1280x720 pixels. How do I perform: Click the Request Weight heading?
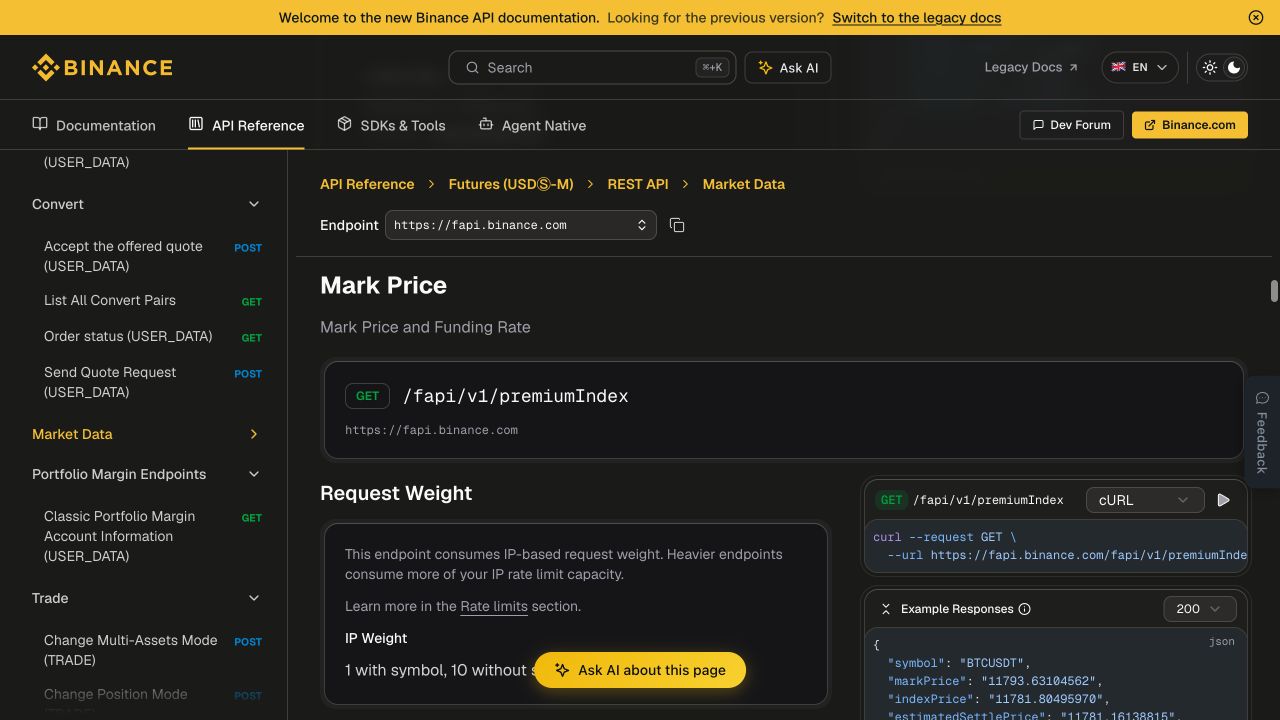tap(396, 493)
